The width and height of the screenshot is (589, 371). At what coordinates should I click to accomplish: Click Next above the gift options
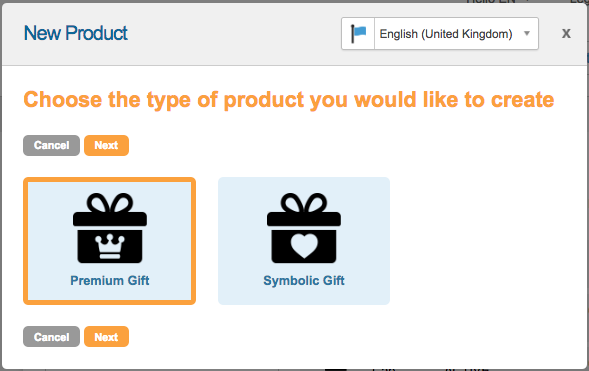pyautogui.click(x=106, y=145)
